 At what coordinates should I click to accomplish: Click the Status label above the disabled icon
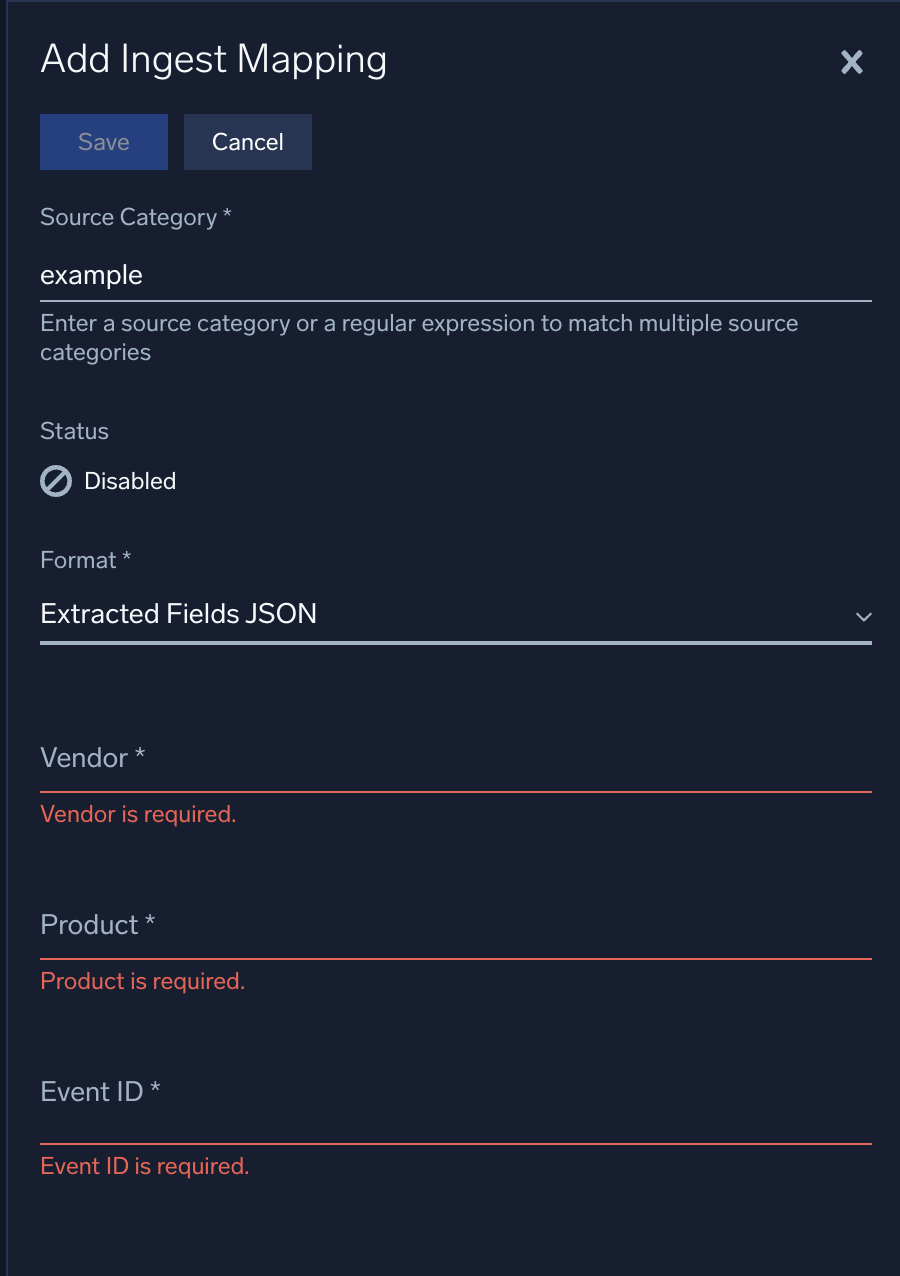tap(74, 431)
